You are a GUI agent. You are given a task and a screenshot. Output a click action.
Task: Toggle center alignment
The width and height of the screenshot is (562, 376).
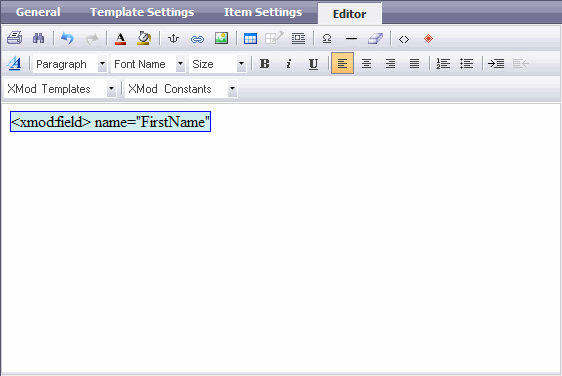tap(366, 64)
